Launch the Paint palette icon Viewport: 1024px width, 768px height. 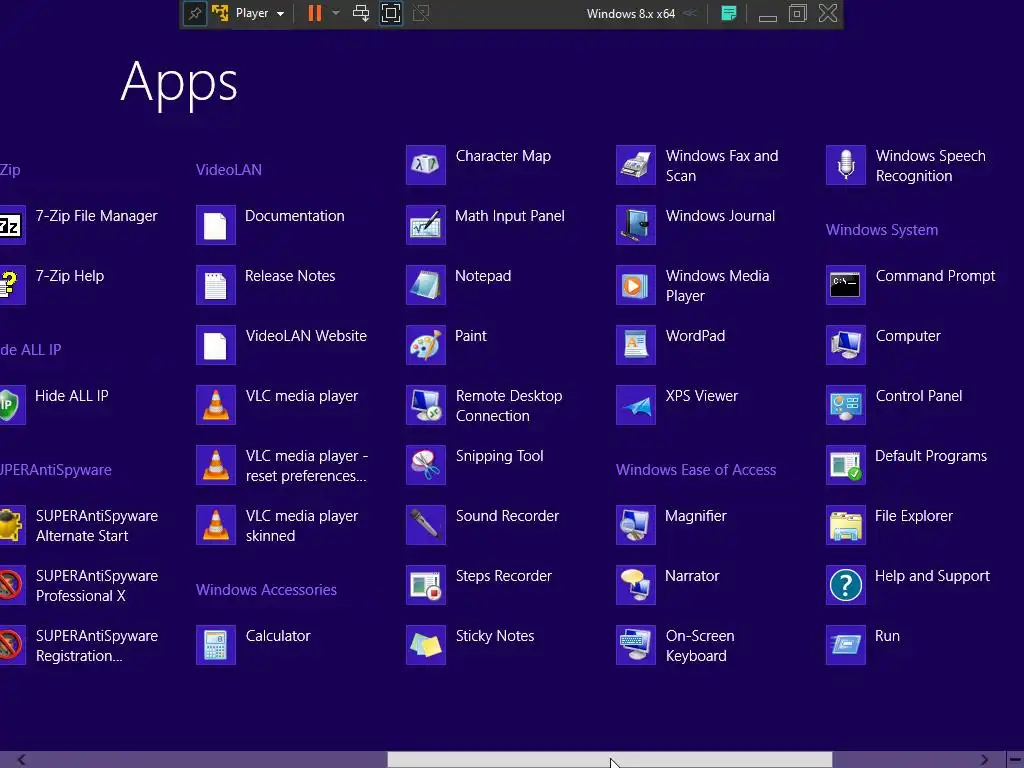[426, 345]
